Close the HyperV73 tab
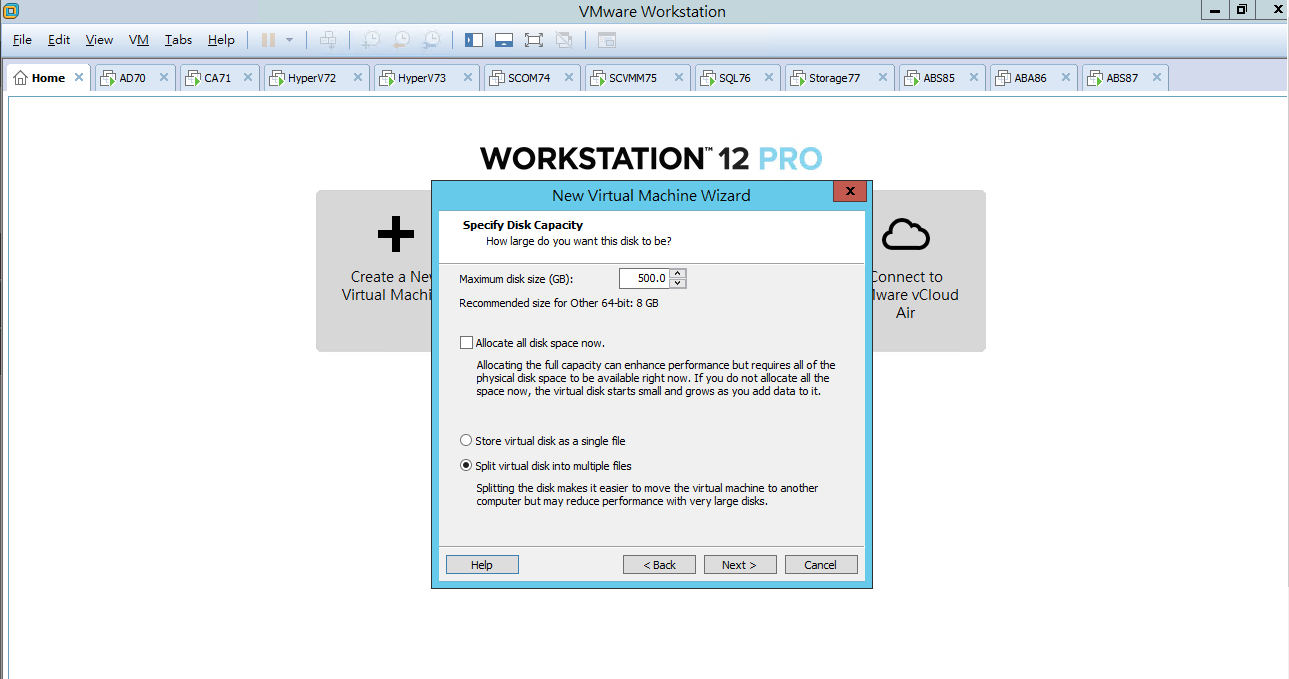The height and width of the screenshot is (679, 1289). 468,77
